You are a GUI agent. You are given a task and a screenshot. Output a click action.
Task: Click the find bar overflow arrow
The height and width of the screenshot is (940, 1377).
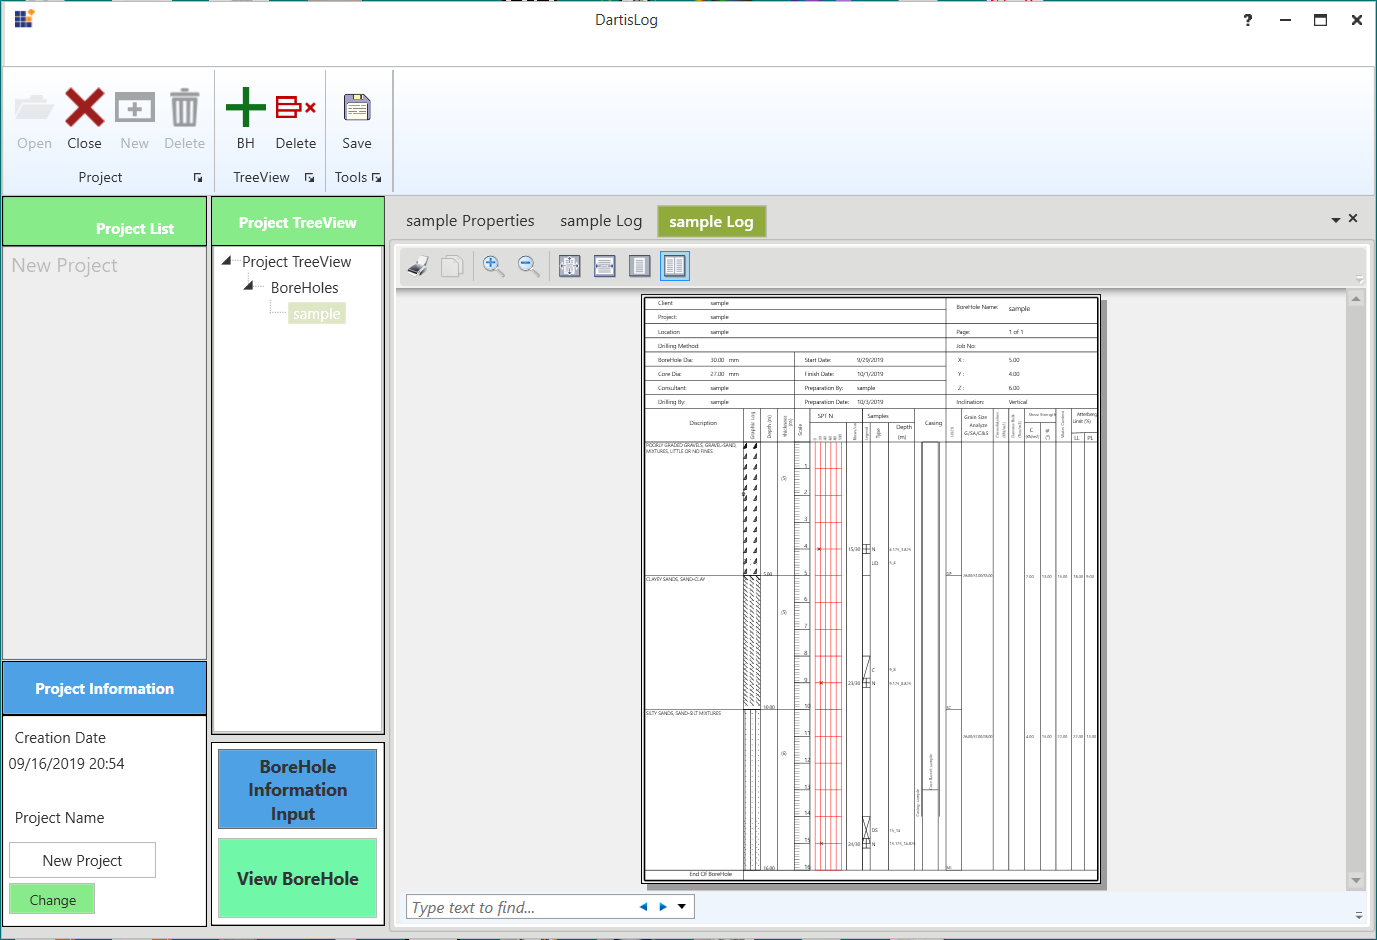(1359, 915)
